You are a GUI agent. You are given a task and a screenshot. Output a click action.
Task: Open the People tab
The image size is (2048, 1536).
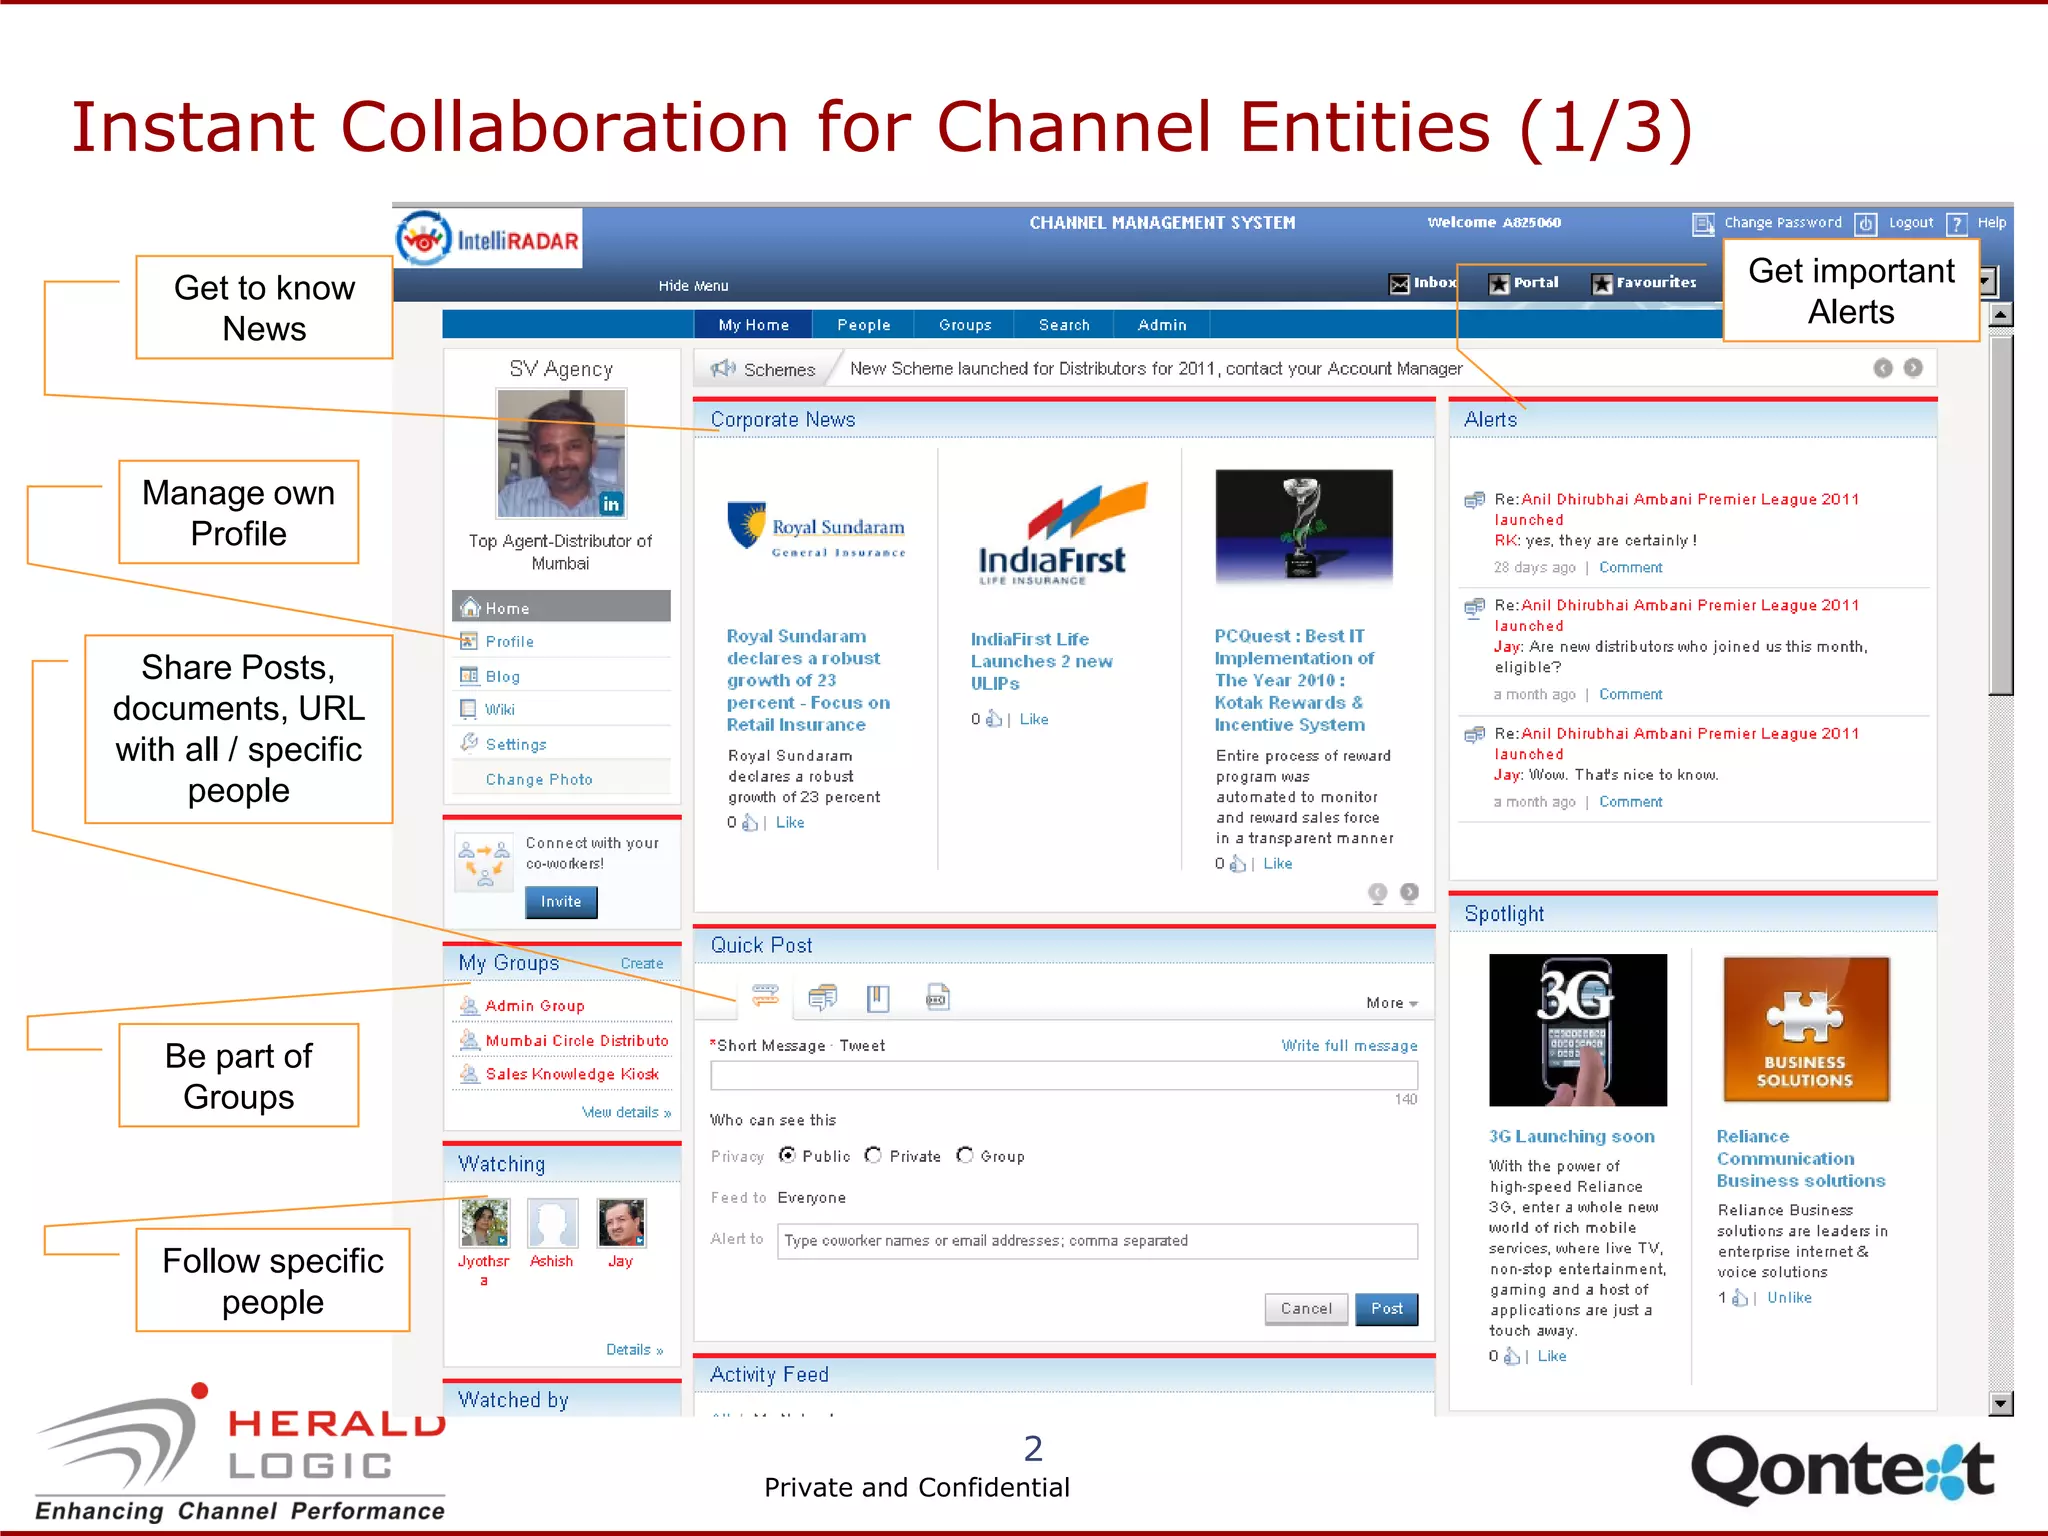pos(863,325)
